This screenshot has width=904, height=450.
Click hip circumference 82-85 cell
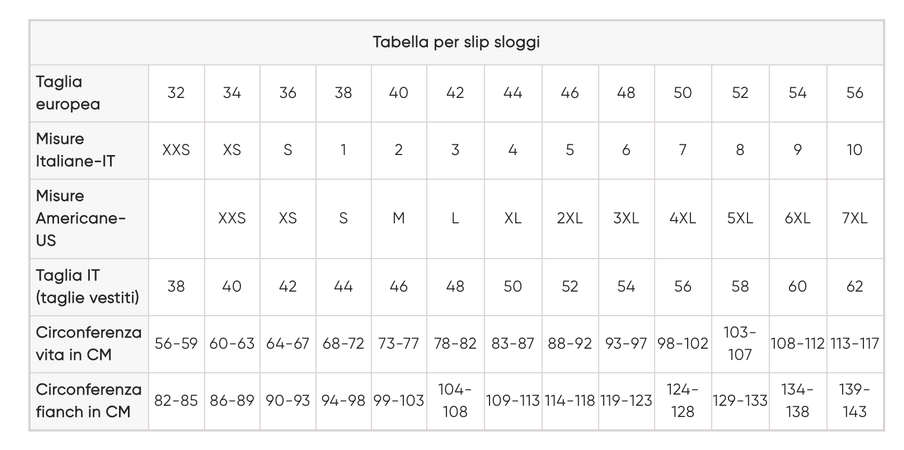pyautogui.click(x=176, y=400)
